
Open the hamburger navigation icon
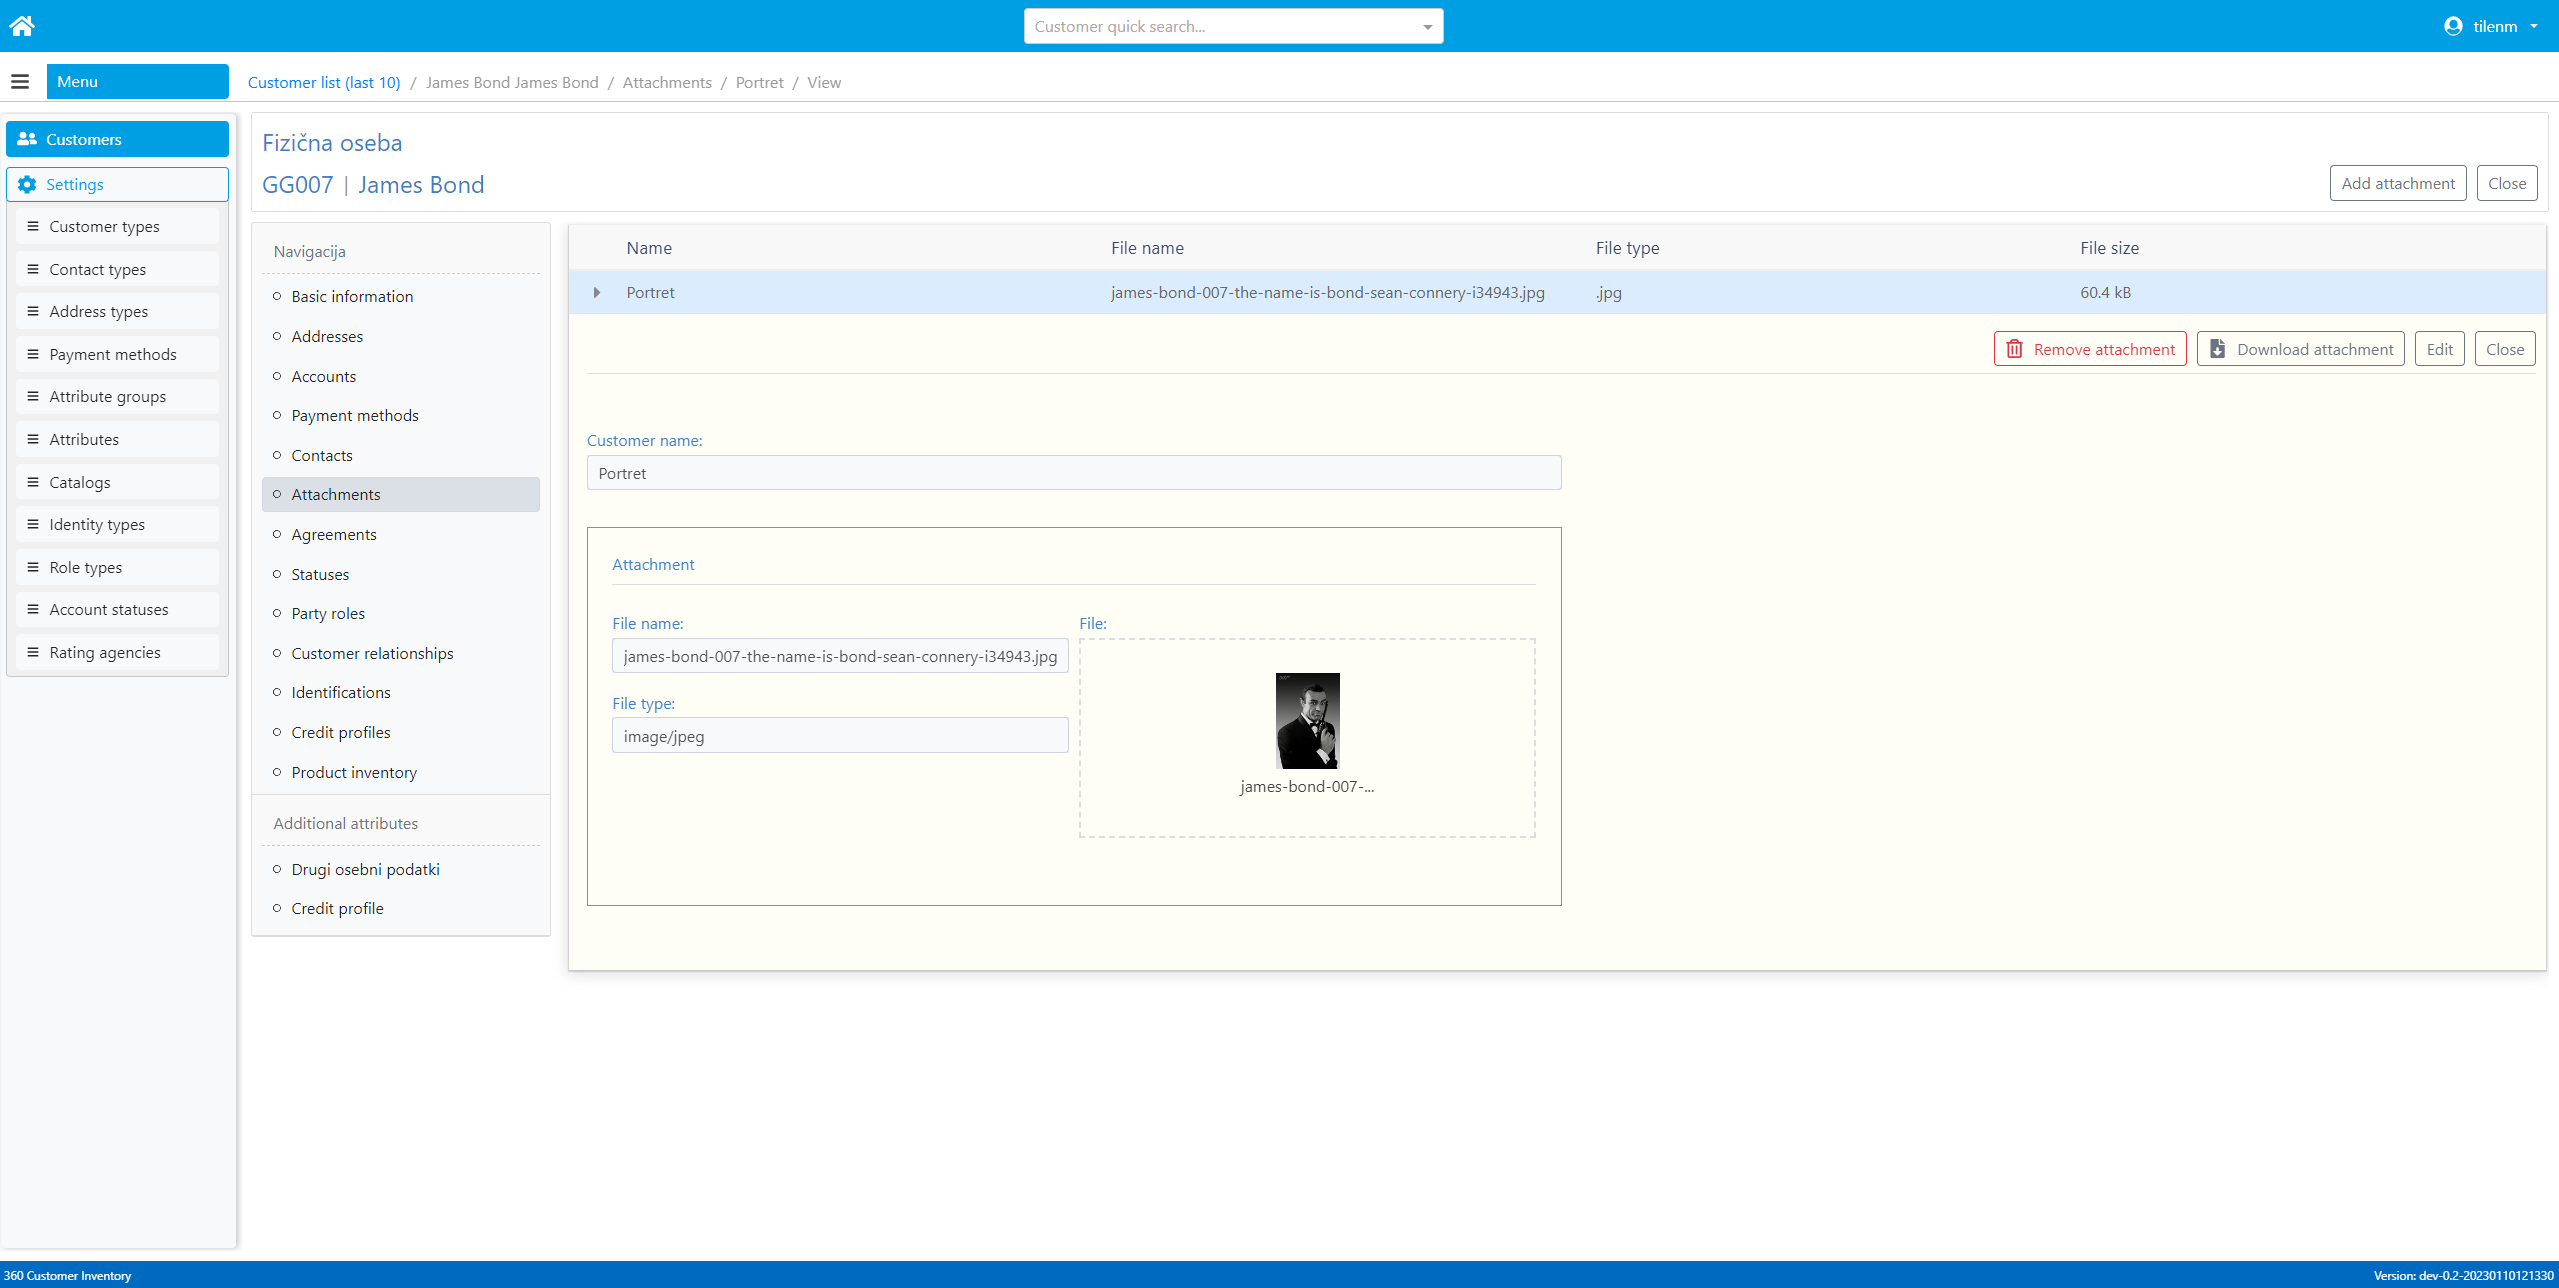pos(20,81)
